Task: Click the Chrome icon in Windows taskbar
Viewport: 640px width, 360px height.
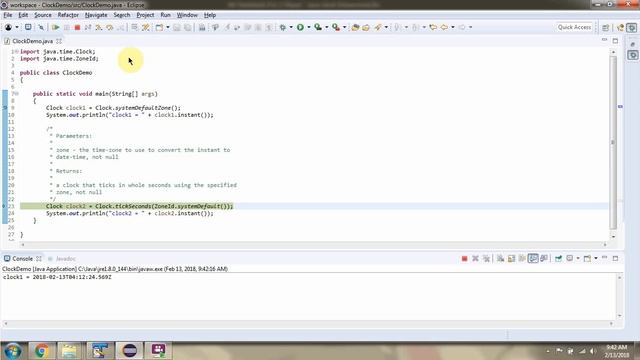Action: point(41,351)
